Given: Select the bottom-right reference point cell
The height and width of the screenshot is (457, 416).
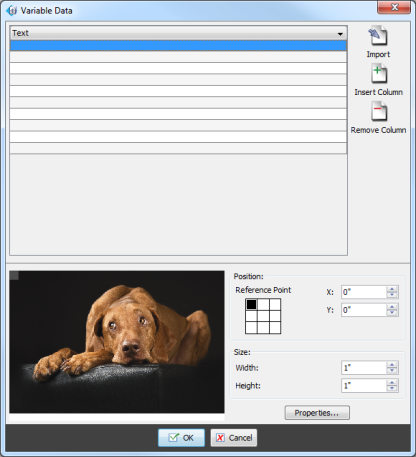Looking at the screenshot, I should click(x=275, y=328).
